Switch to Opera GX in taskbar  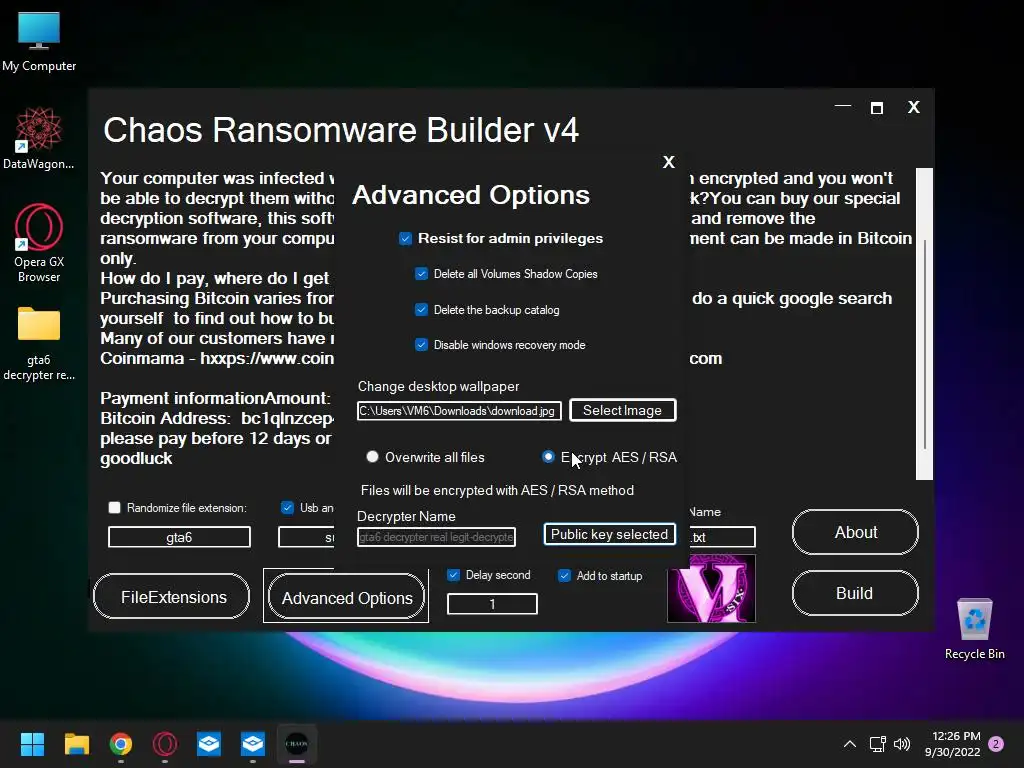[x=165, y=744]
